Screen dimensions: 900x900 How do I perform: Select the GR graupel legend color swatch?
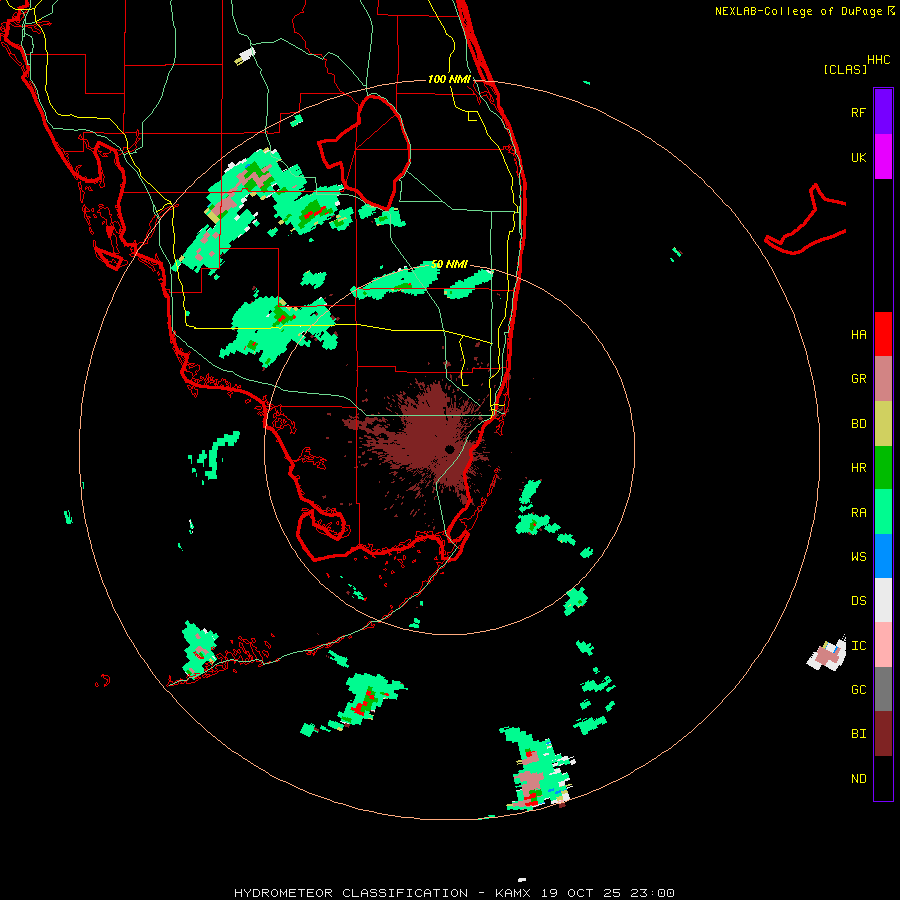883,379
